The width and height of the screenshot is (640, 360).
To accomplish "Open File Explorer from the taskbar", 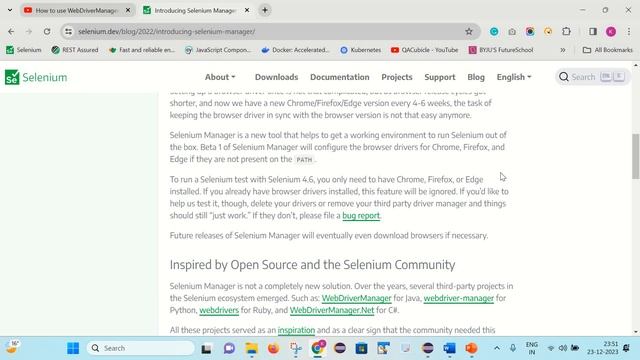I will [251, 348].
